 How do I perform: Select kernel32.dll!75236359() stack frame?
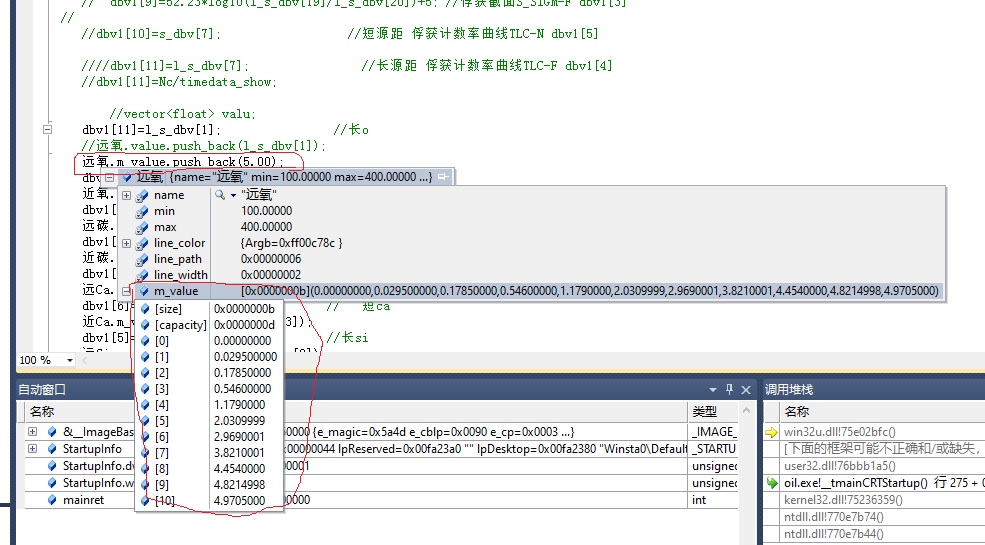coord(843,500)
